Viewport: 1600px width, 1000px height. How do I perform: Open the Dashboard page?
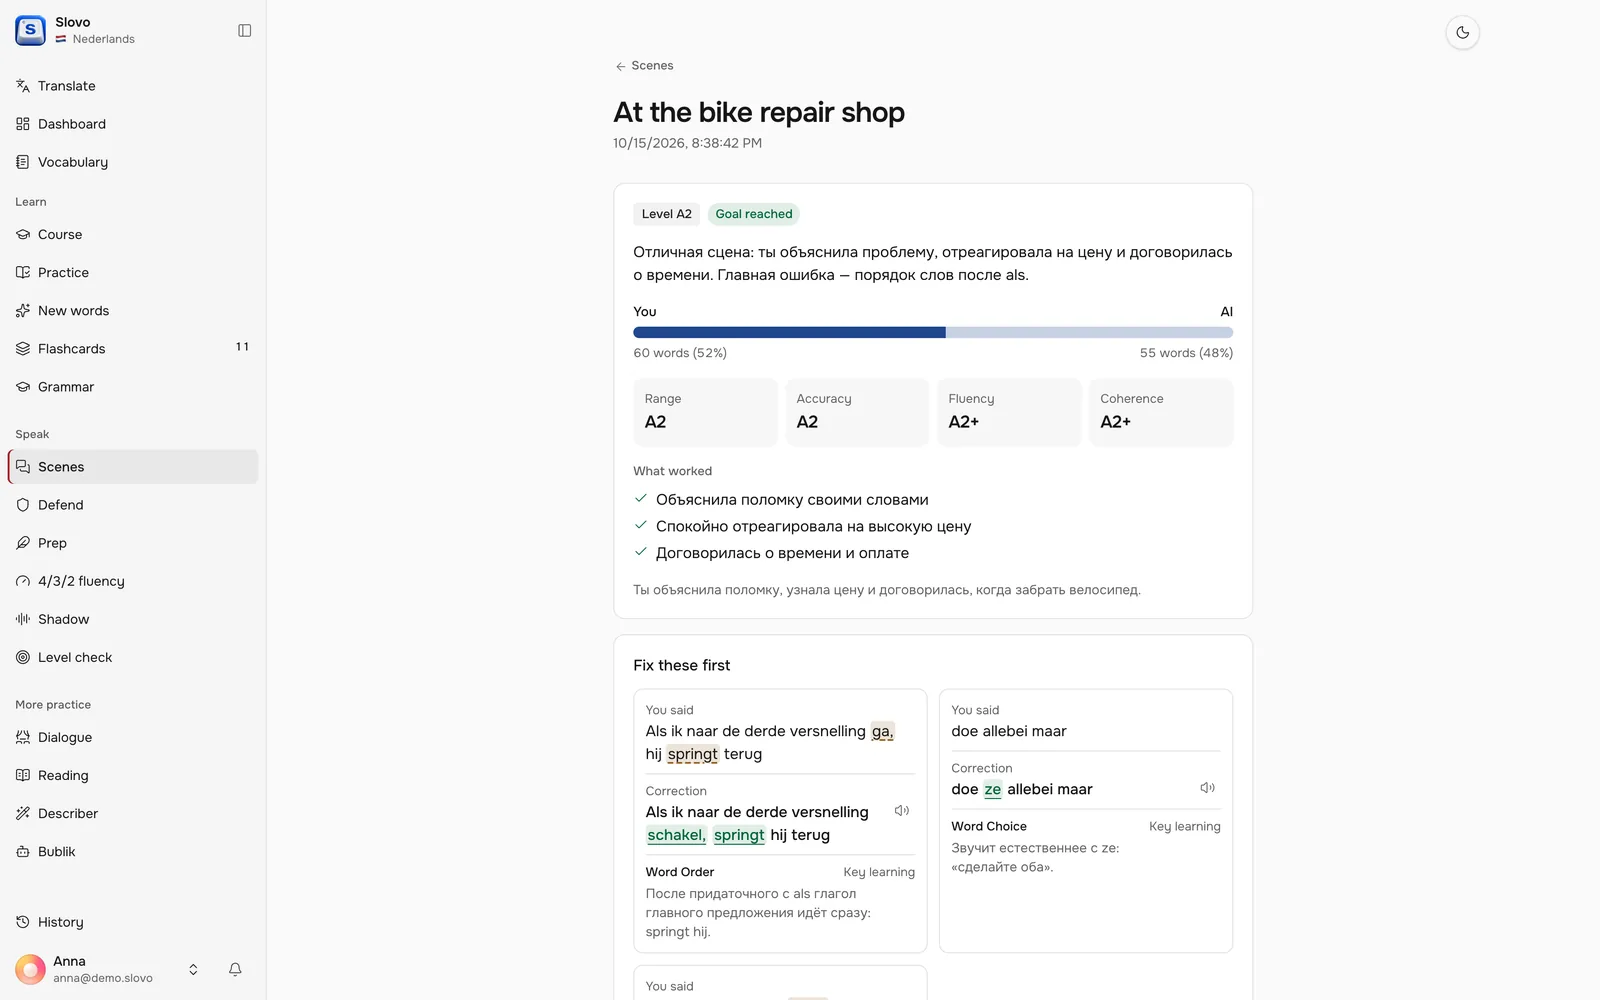[x=133, y=124]
